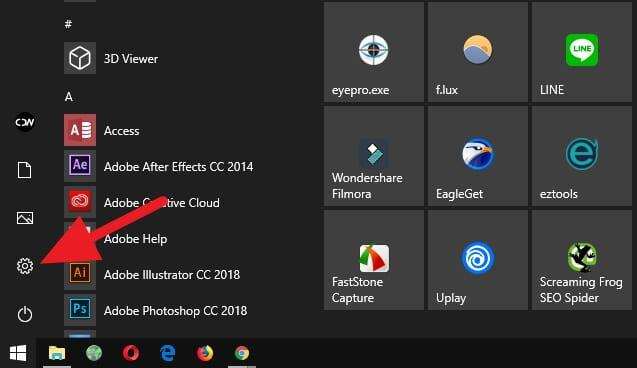The width and height of the screenshot is (637, 368).
Task: Open the Documents icon in Start sidebar
Action: click(x=24, y=170)
